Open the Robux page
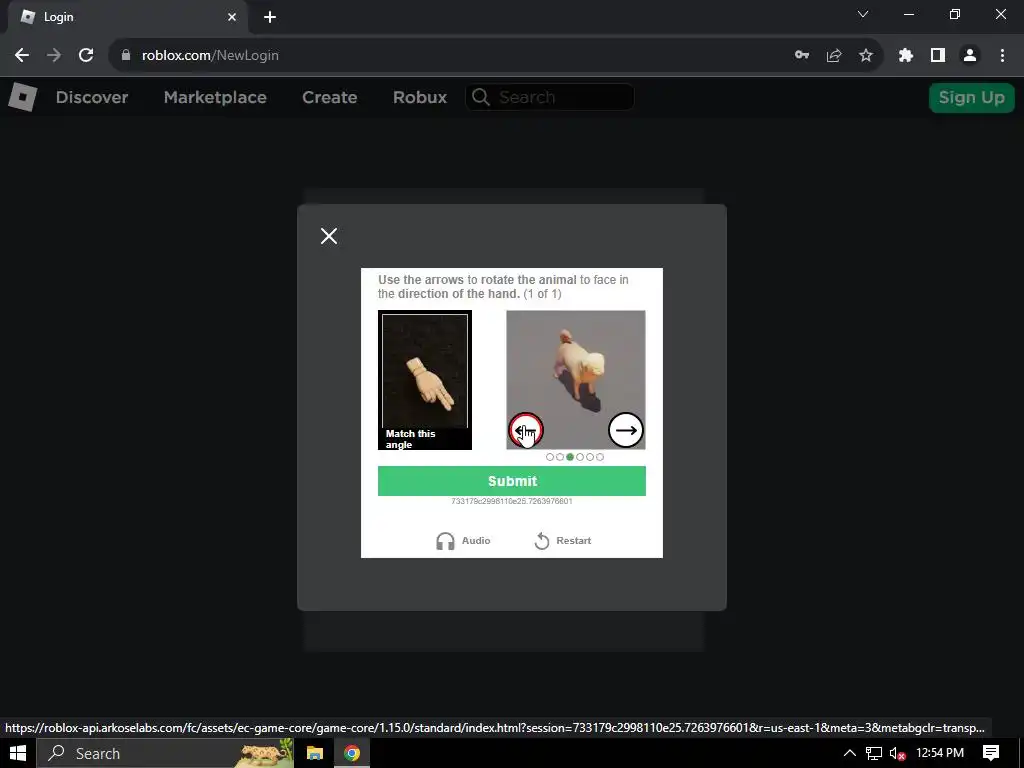This screenshot has width=1024, height=768. [x=420, y=97]
